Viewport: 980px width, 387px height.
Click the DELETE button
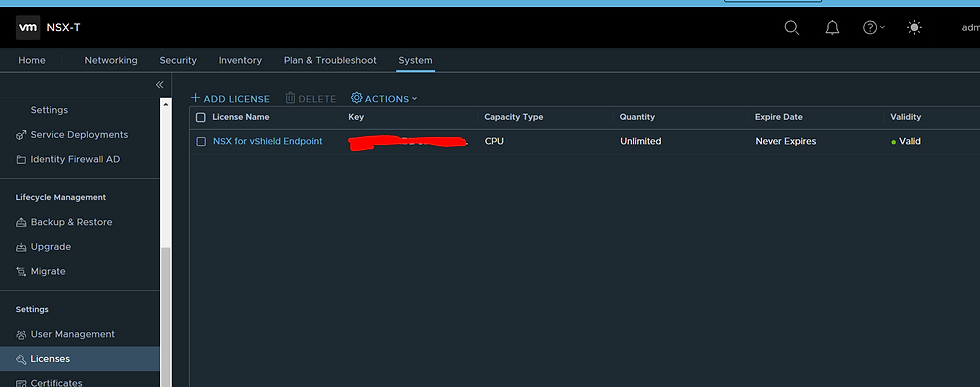click(x=311, y=99)
